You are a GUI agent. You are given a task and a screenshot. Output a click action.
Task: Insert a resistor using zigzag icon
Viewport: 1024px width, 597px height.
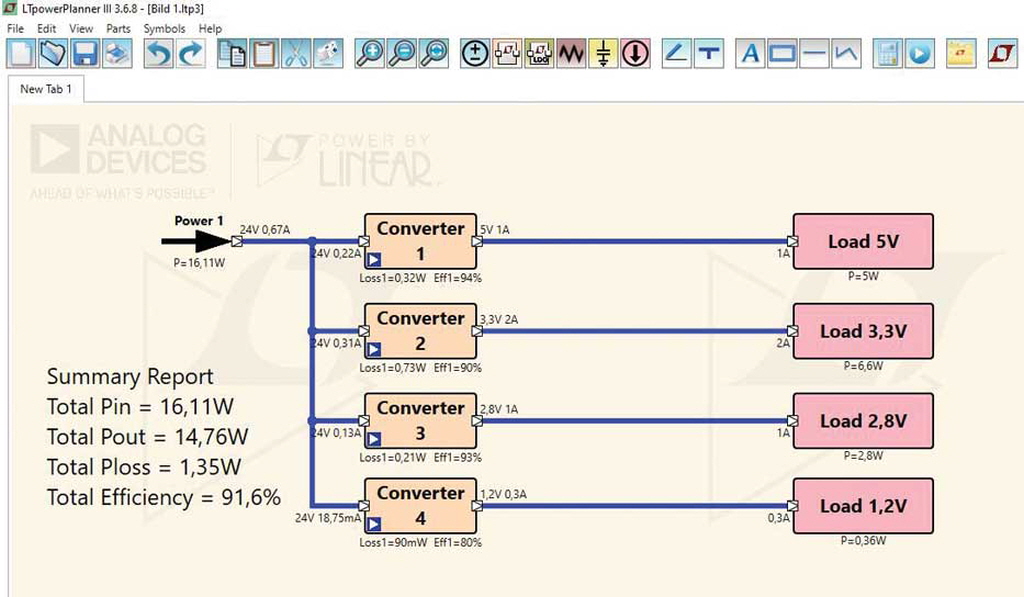pyautogui.click(x=571, y=54)
